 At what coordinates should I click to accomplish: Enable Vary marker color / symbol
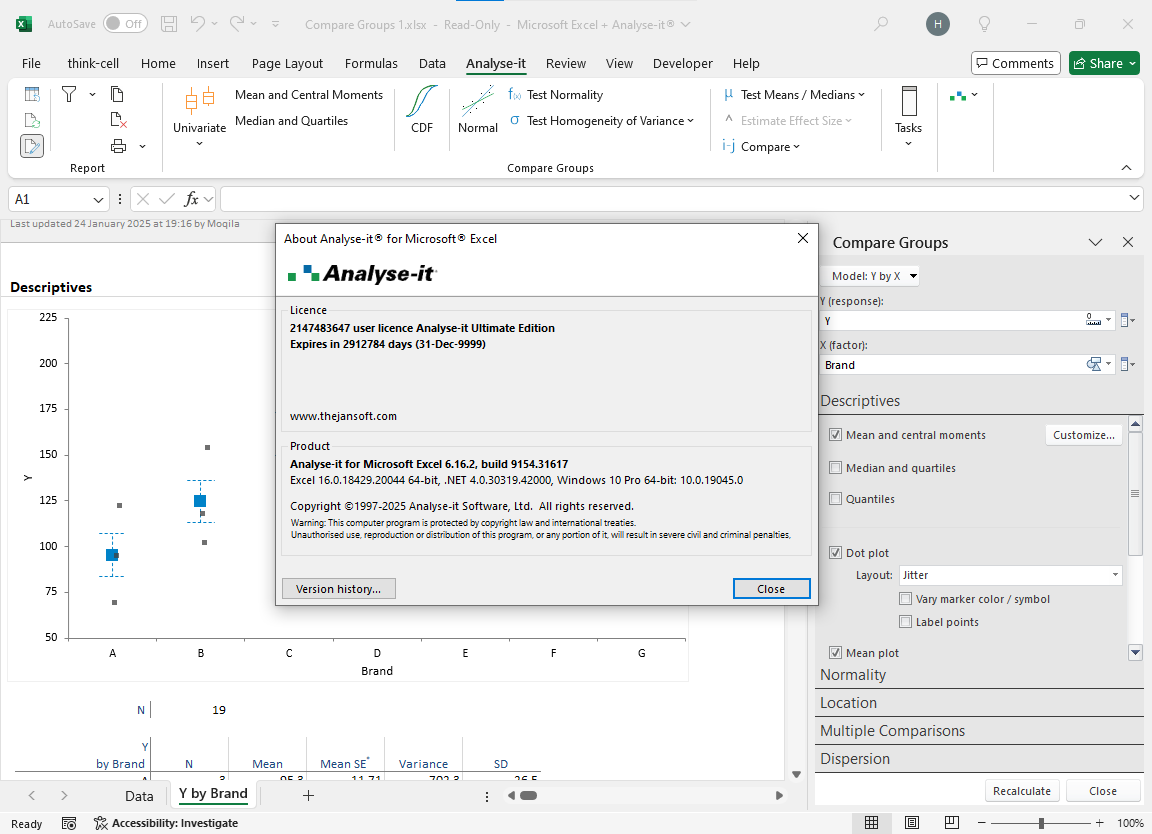point(906,598)
